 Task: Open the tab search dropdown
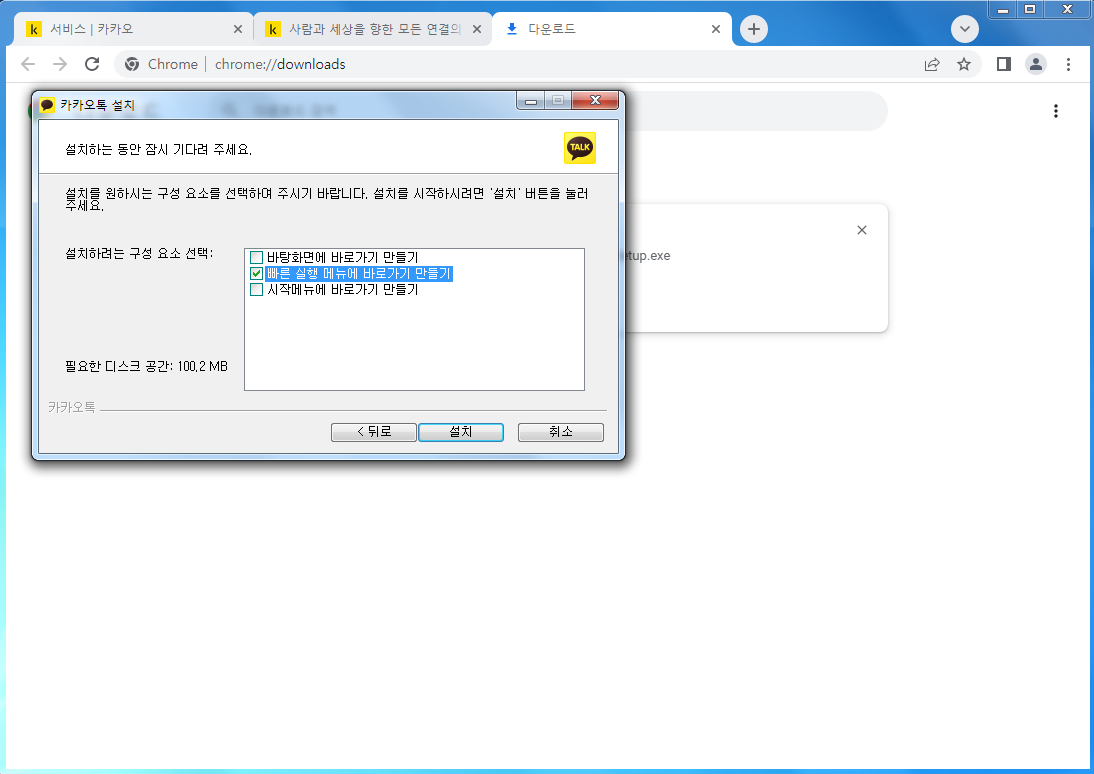[x=964, y=29]
